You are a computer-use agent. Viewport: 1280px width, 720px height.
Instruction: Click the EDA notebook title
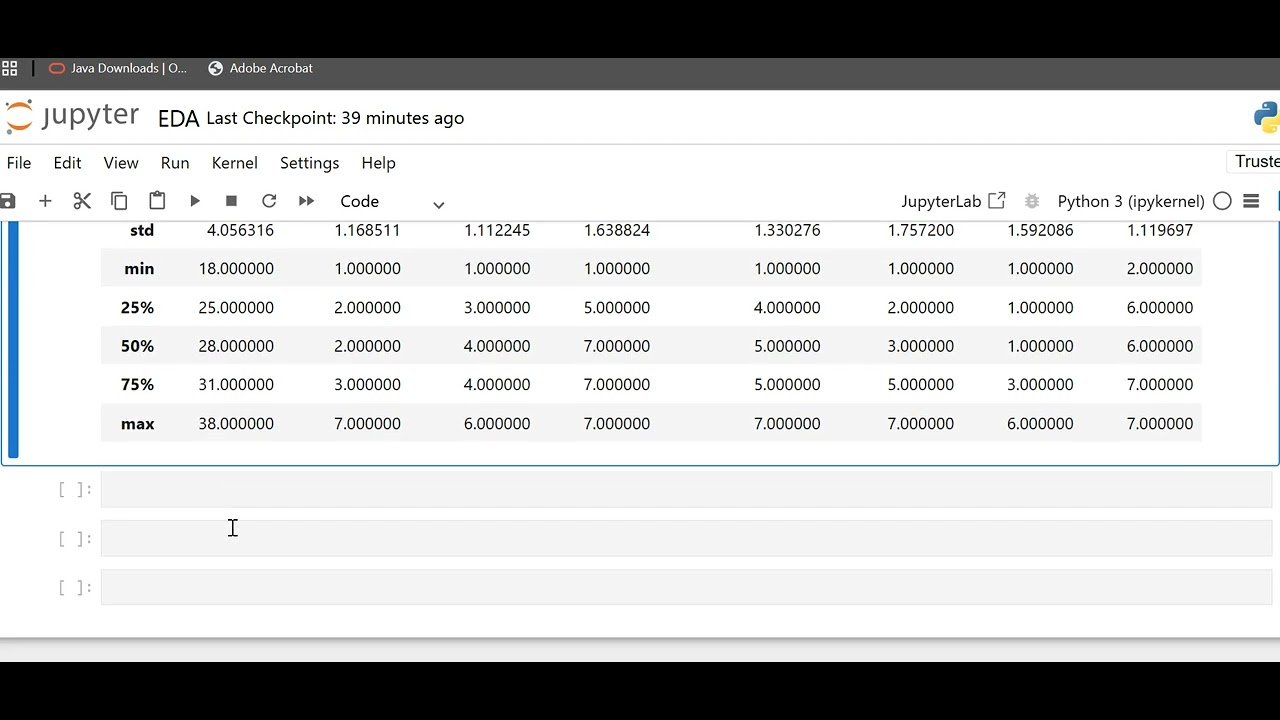tap(179, 118)
